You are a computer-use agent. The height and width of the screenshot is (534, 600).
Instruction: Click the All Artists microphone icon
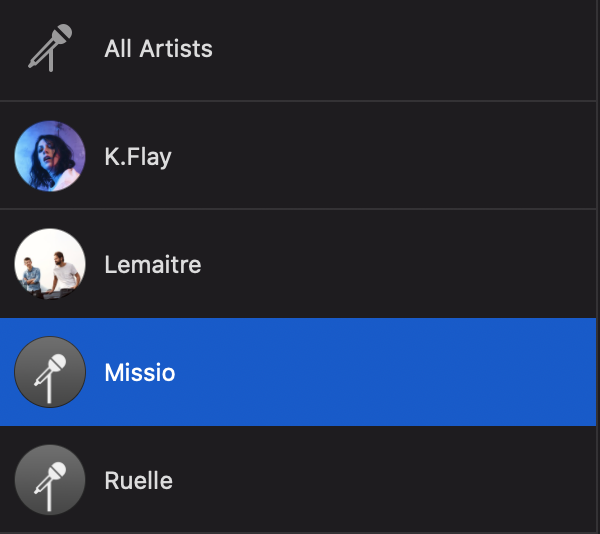tap(50, 48)
